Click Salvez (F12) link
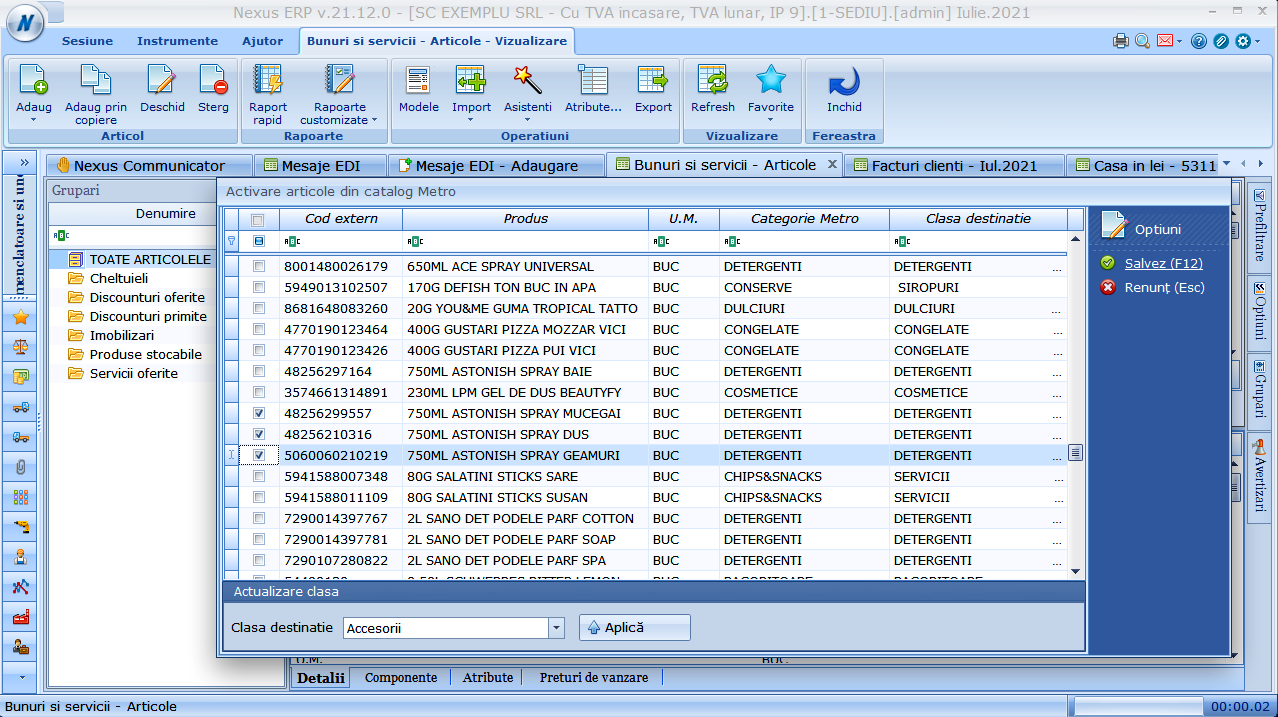This screenshot has width=1278, height=717. [x=1163, y=264]
